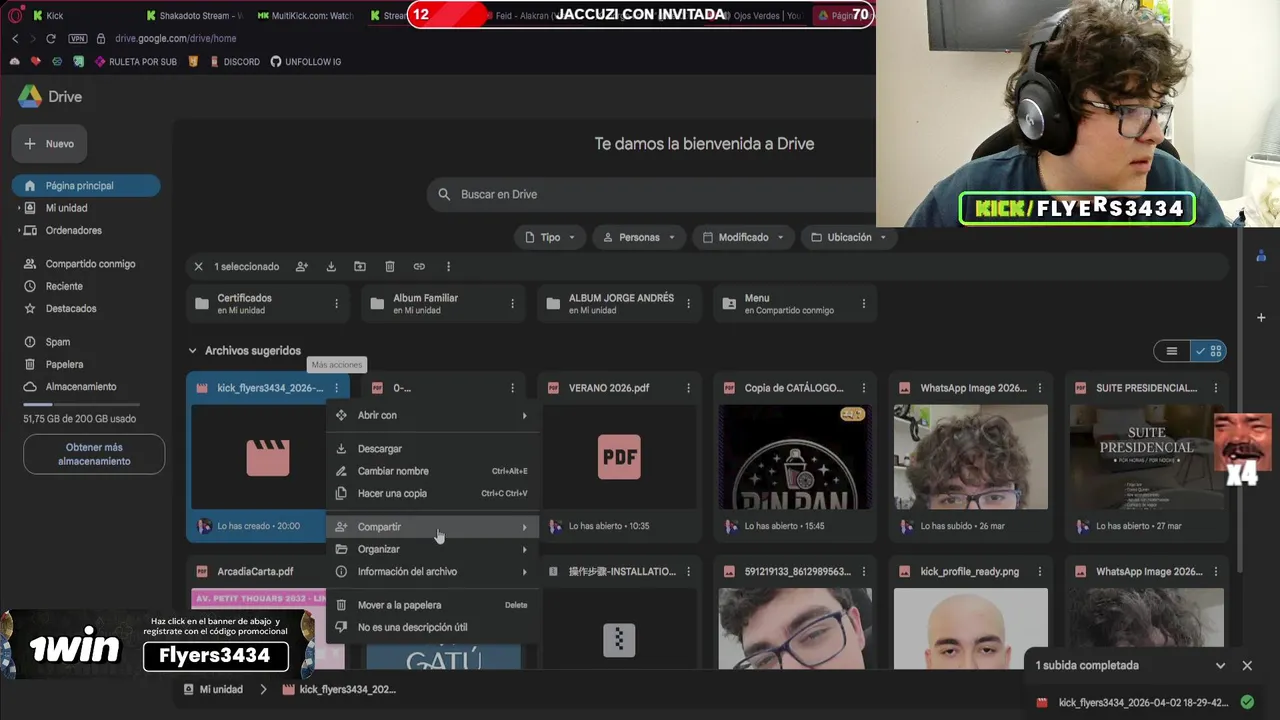Switch to the Shakadoto Stream tab
The width and height of the screenshot is (1280, 720).
click(x=195, y=16)
